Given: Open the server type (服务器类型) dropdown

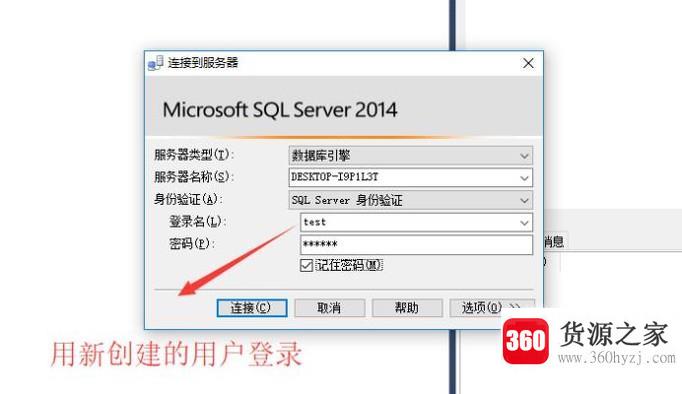Looking at the screenshot, I should 411,155.
